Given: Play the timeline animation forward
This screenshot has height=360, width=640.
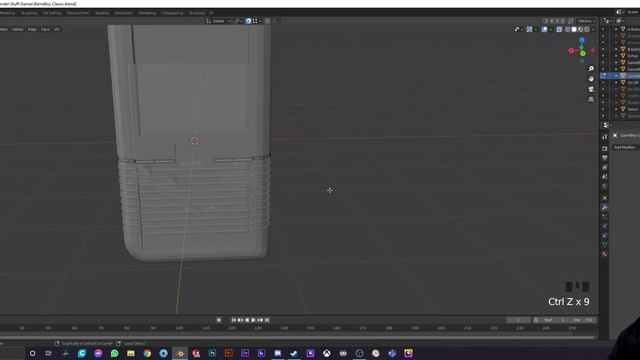Looking at the screenshot, I should pos(253,320).
